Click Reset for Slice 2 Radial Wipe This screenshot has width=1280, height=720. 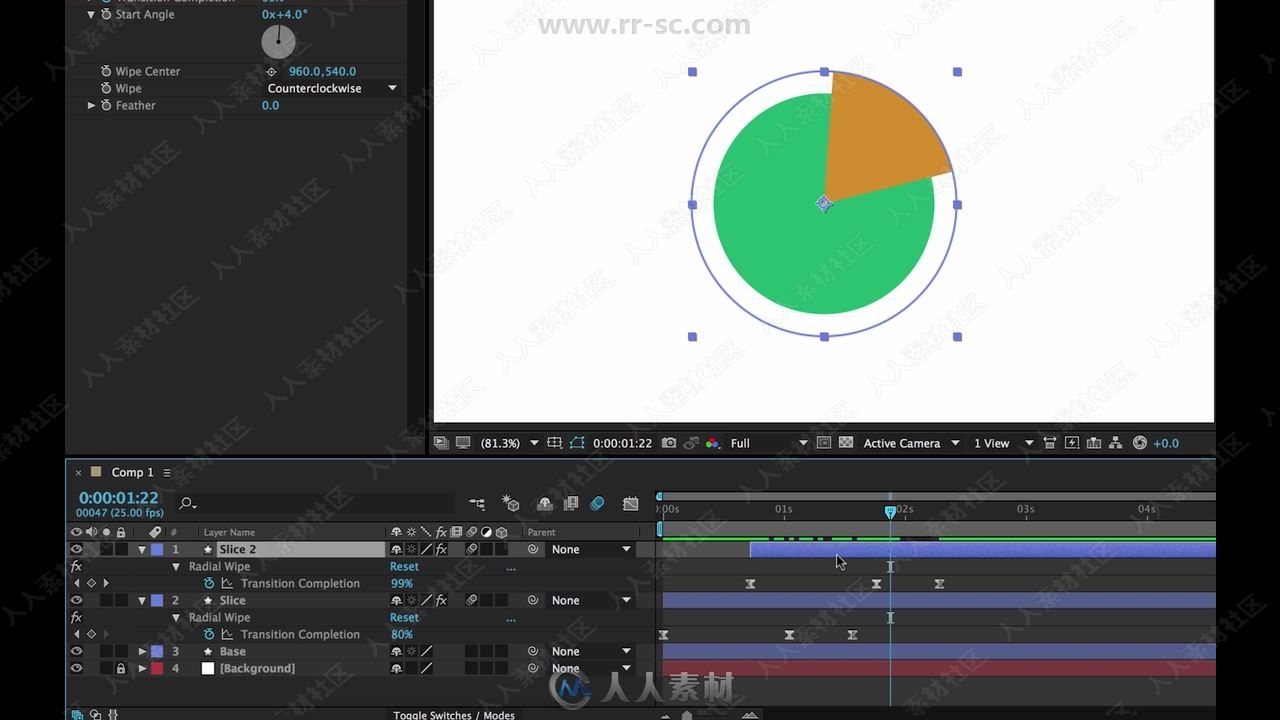pyautogui.click(x=404, y=566)
